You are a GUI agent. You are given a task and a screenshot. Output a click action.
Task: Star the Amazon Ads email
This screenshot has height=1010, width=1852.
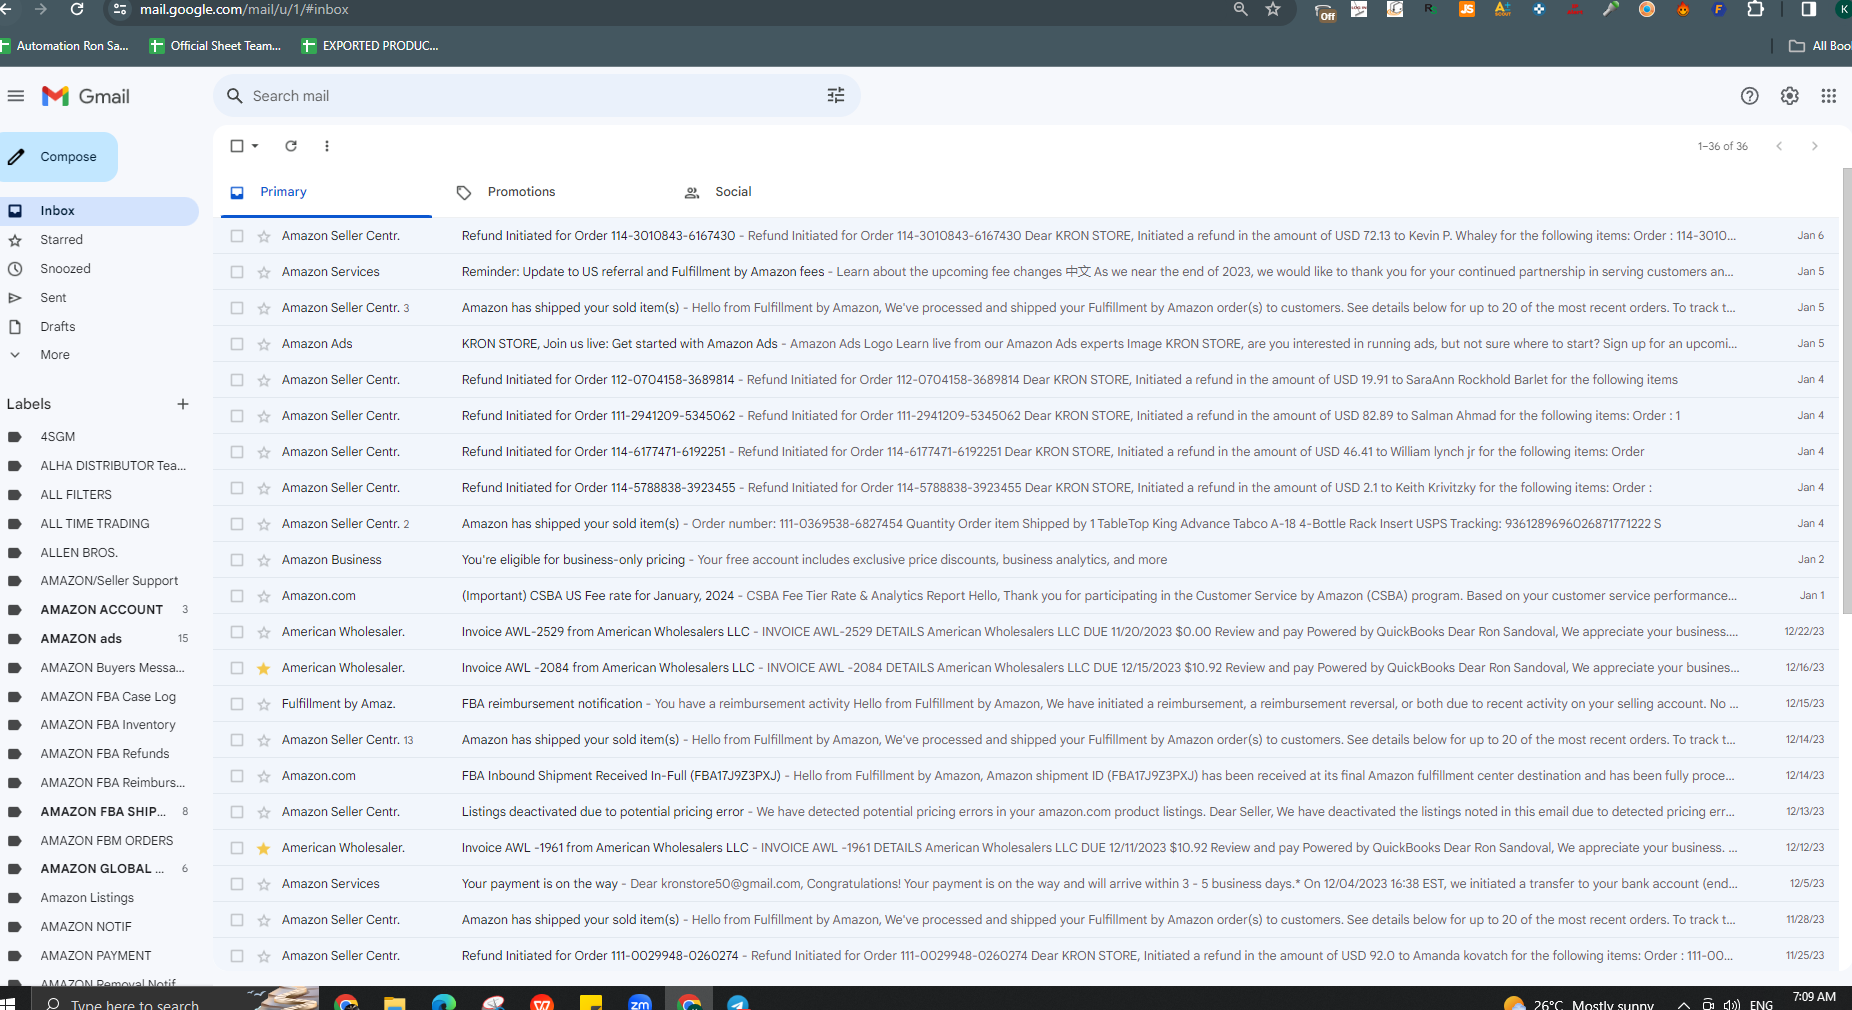point(264,344)
